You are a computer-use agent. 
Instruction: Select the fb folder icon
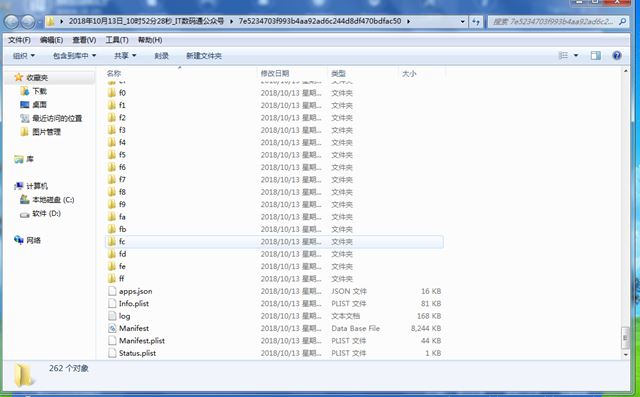[111, 229]
